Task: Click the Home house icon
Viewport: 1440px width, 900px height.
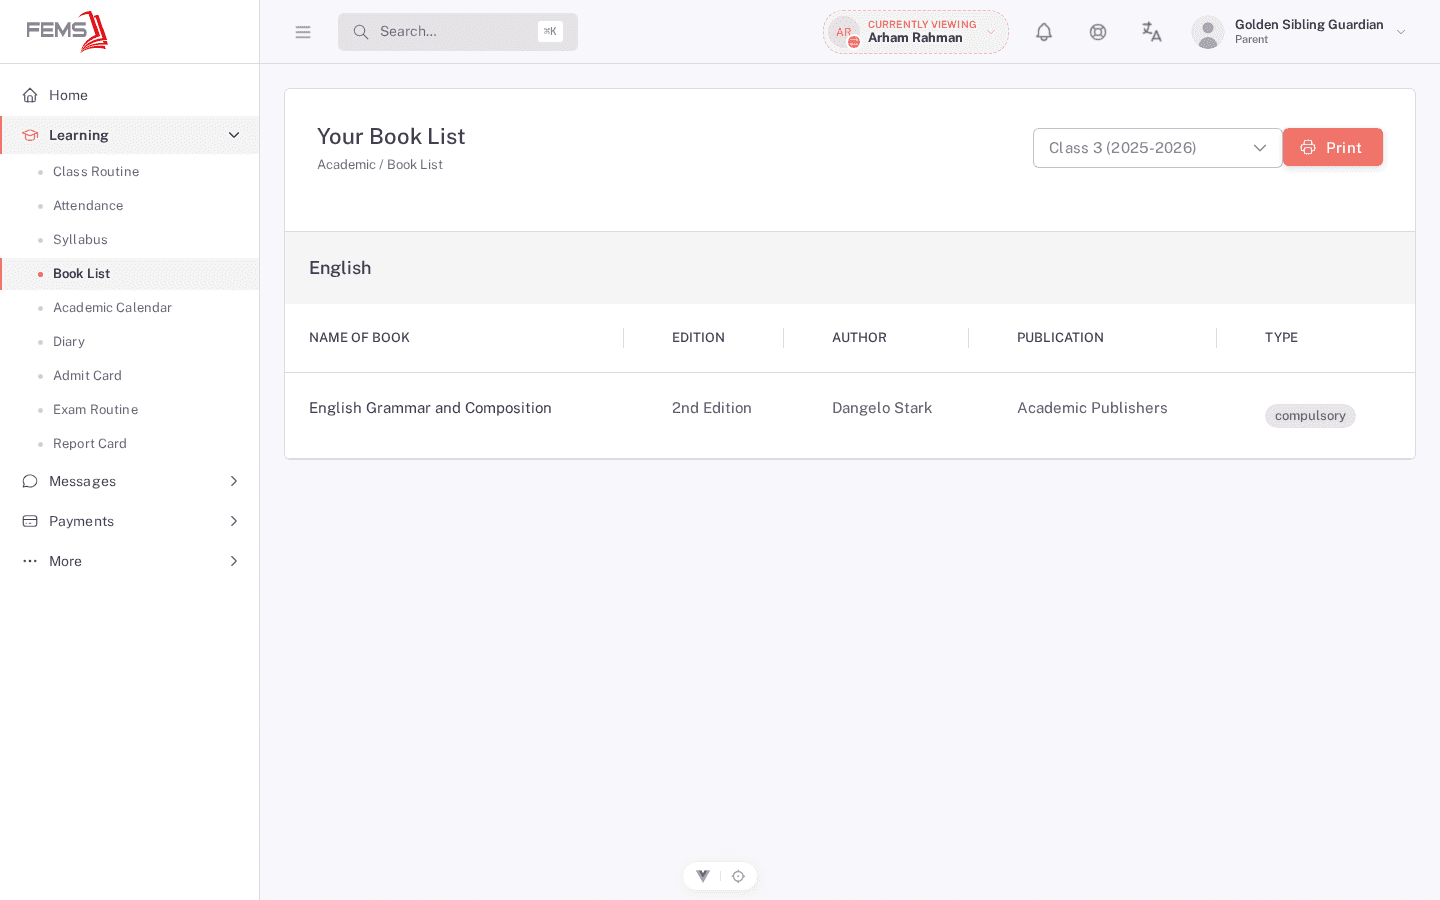Action: [x=30, y=95]
